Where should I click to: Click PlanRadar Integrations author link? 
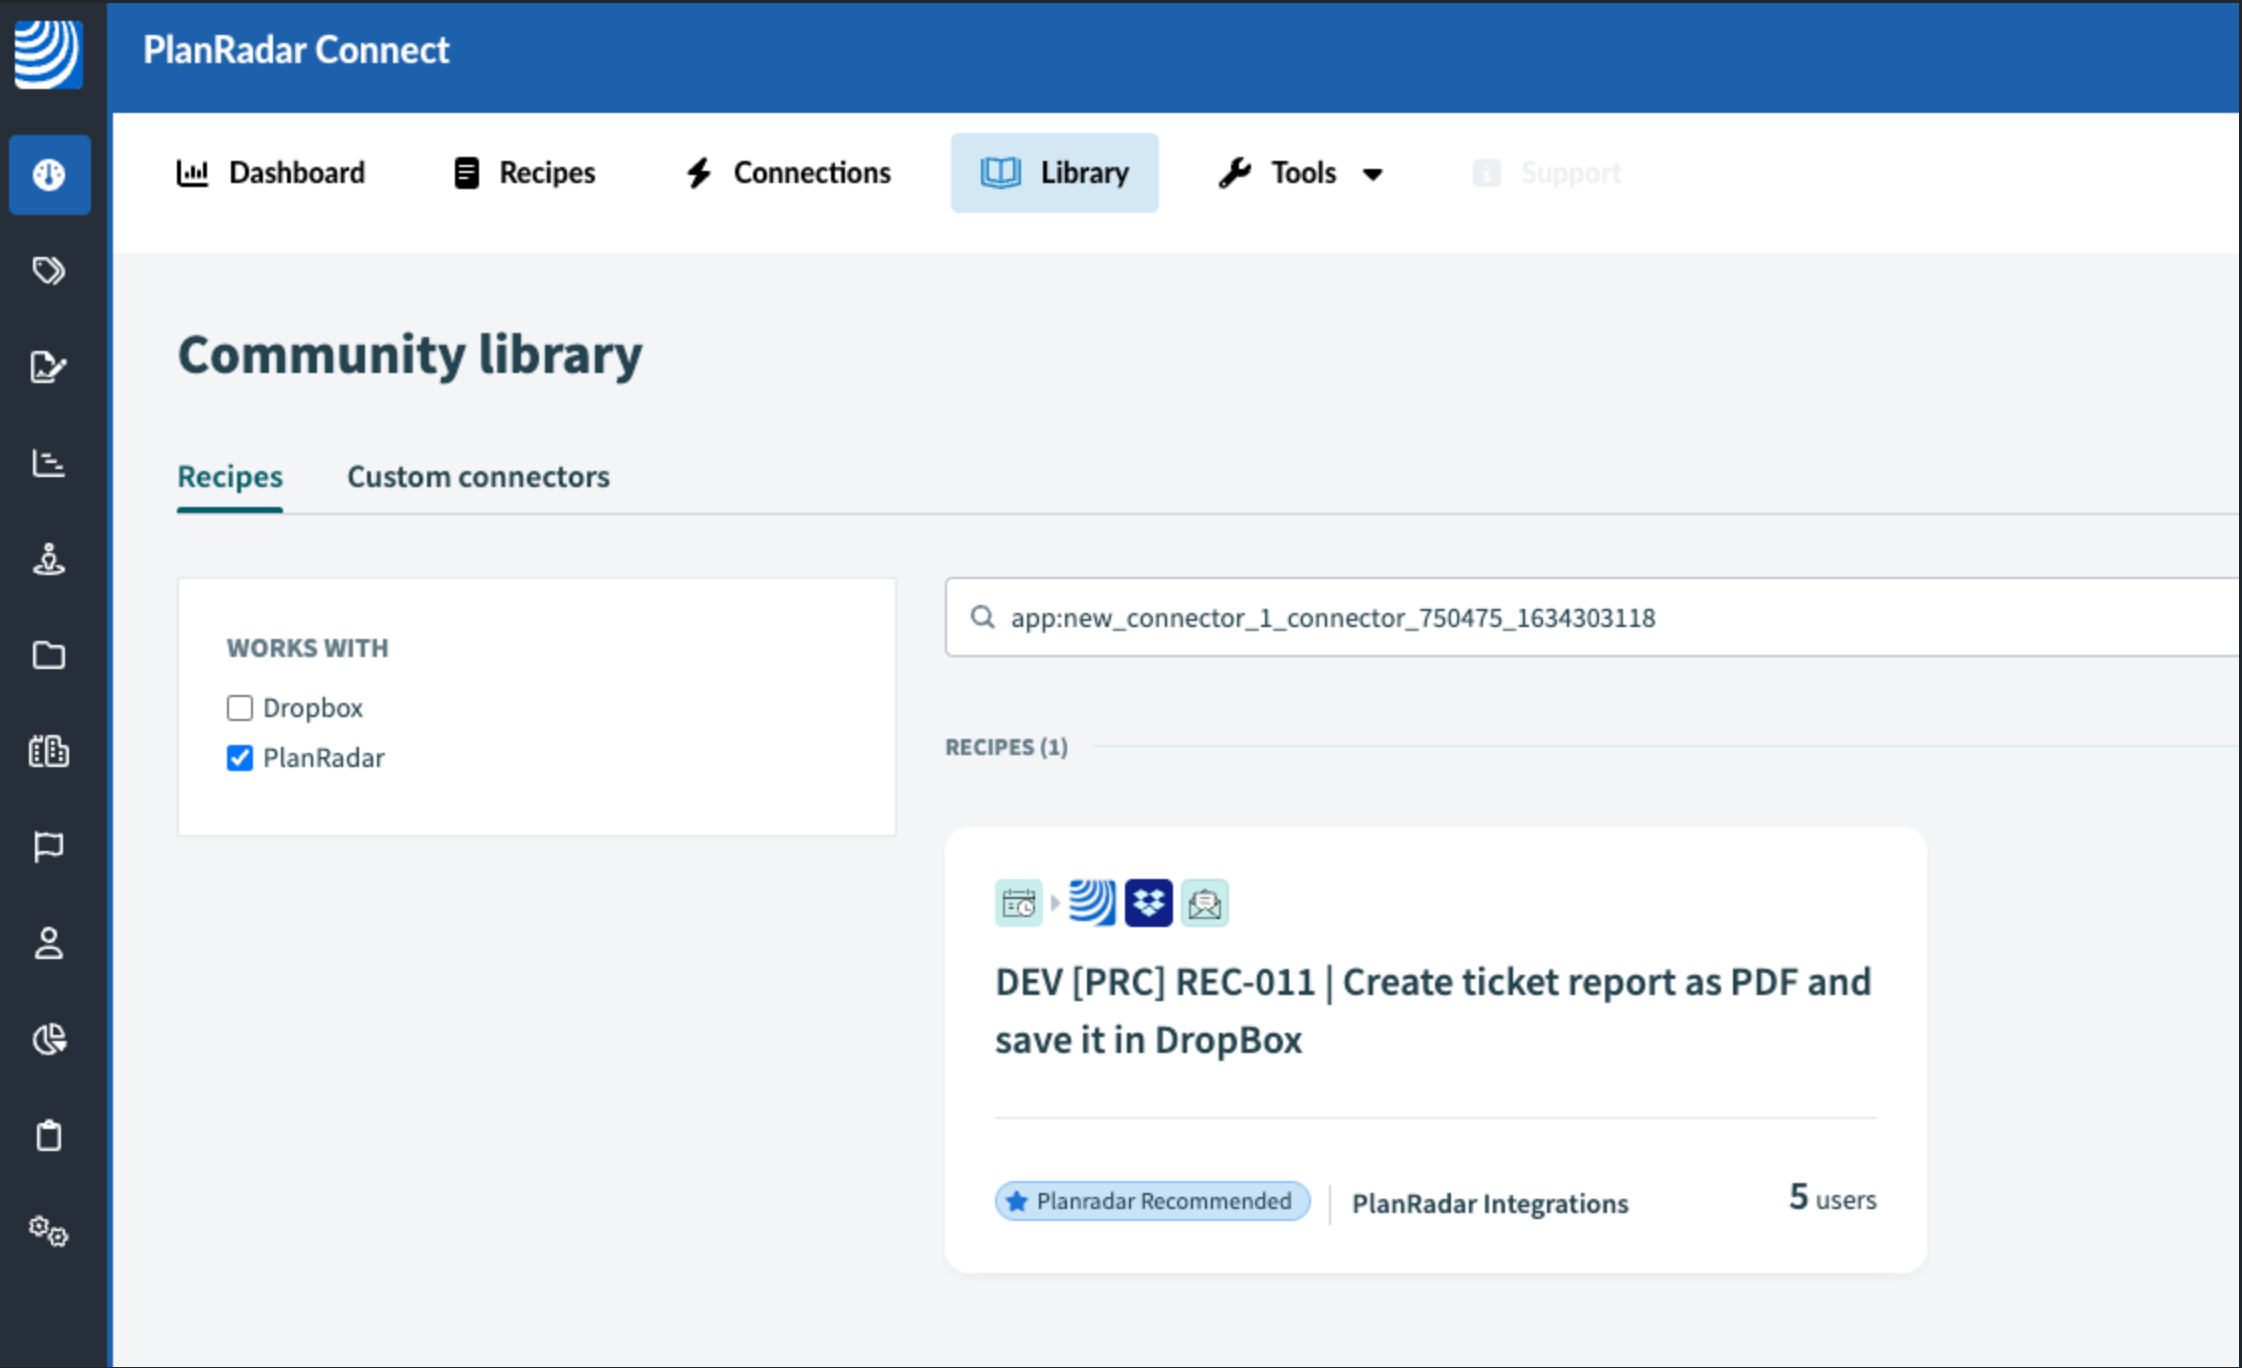pyautogui.click(x=1489, y=1203)
